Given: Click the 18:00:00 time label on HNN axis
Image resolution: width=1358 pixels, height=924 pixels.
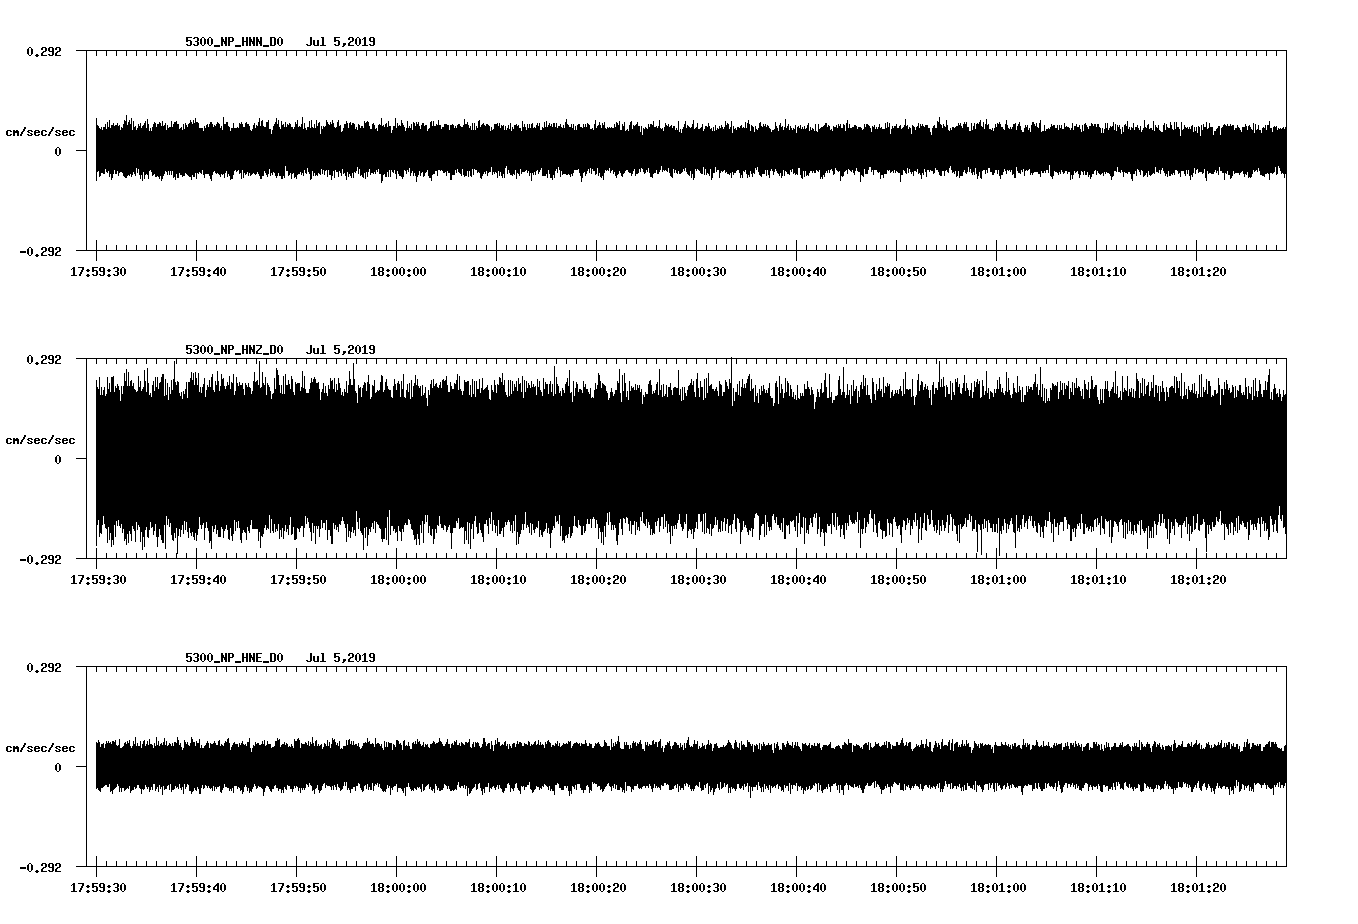Looking at the screenshot, I should (398, 272).
